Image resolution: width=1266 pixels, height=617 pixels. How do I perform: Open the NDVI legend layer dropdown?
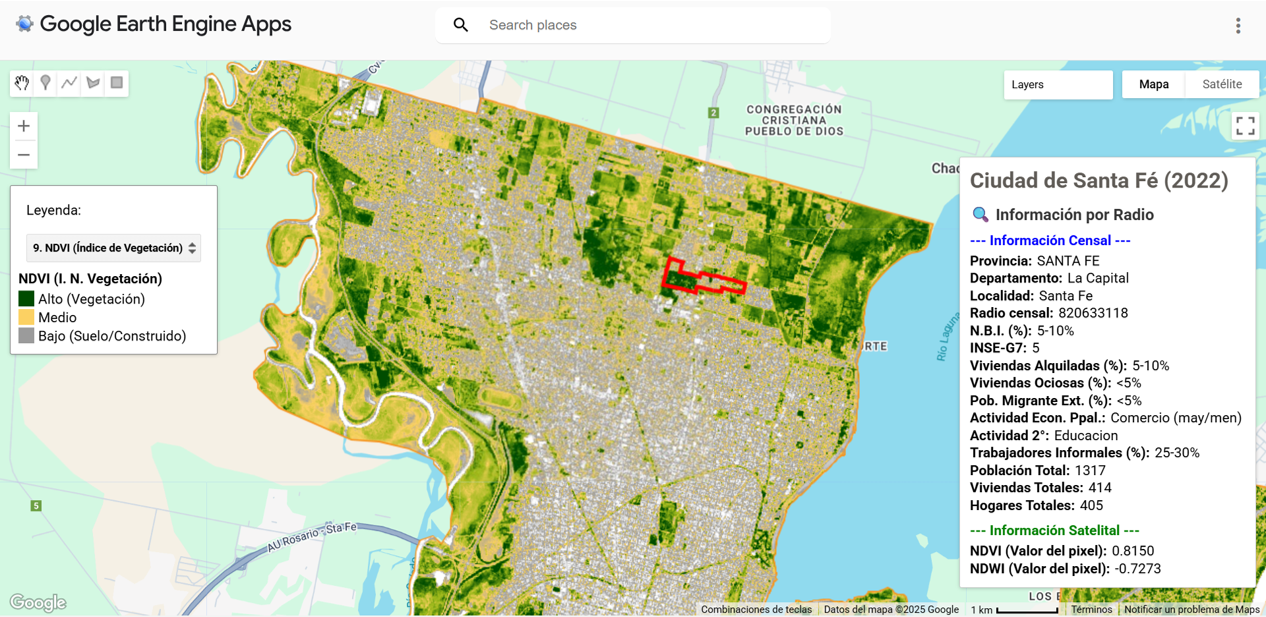(x=113, y=248)
